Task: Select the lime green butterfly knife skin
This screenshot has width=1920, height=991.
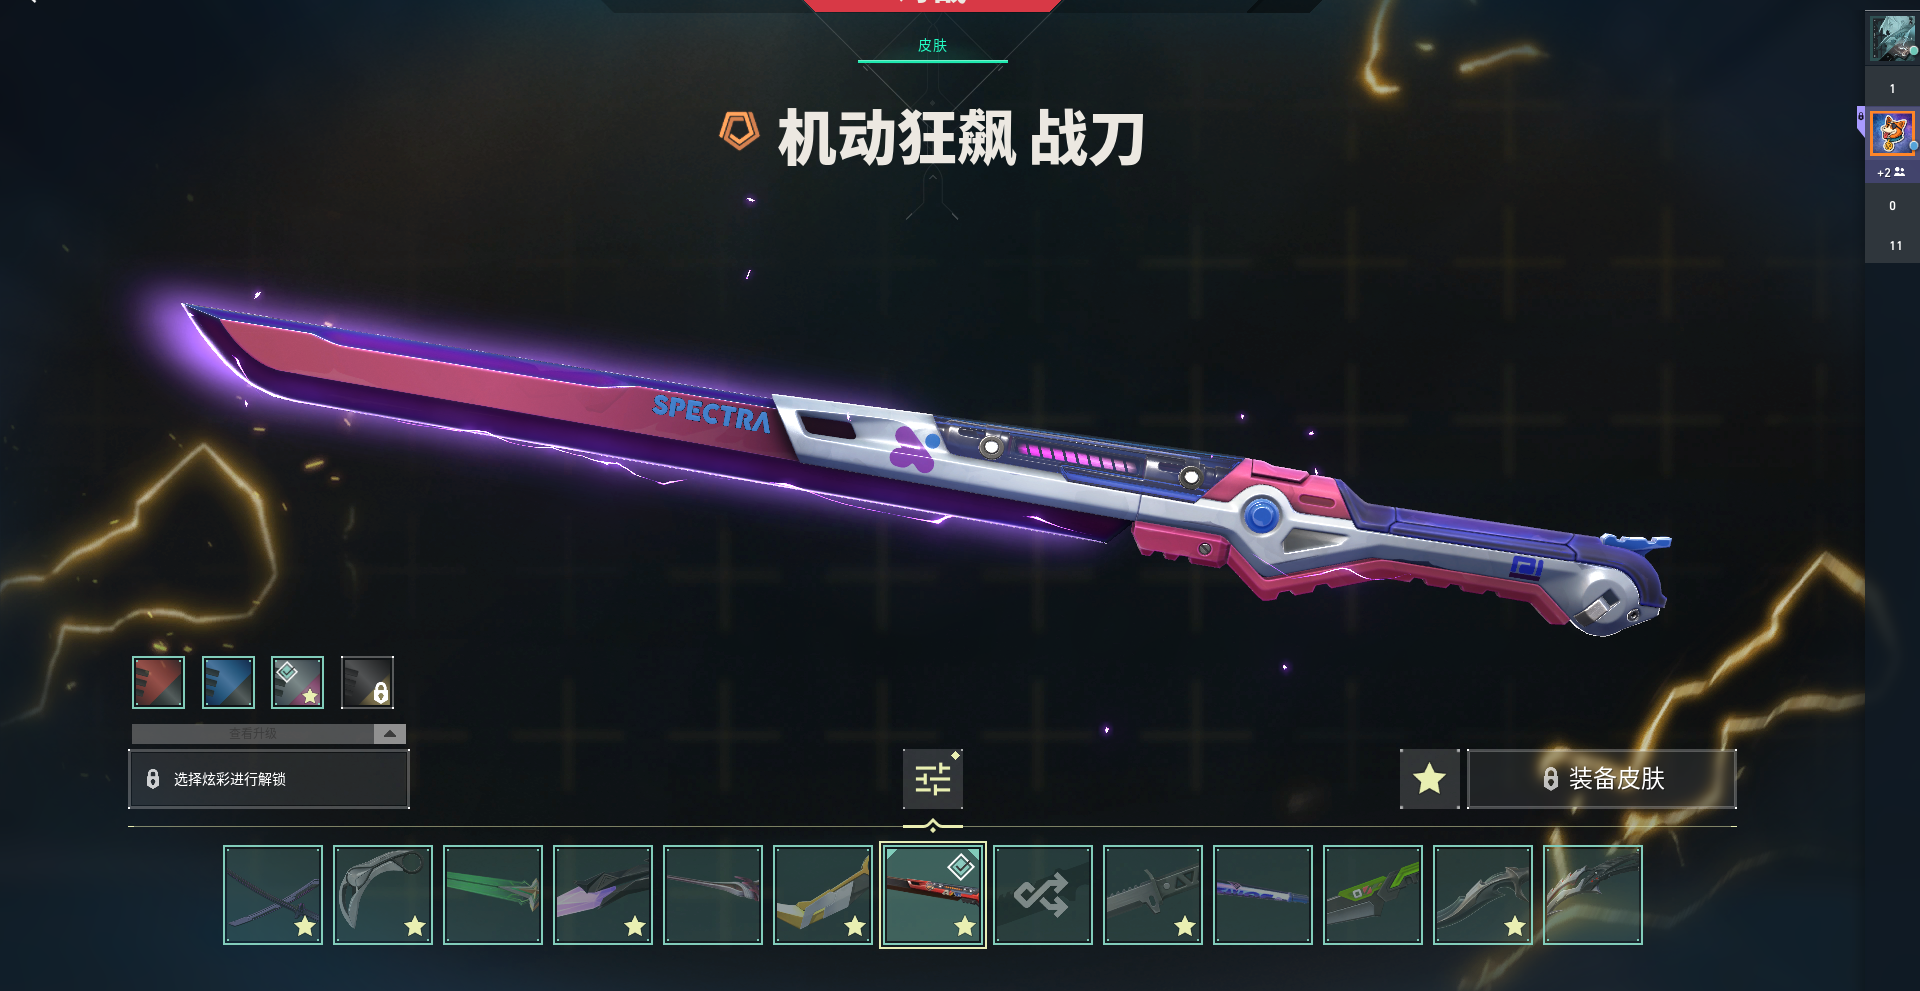Action: point(1373,895)
